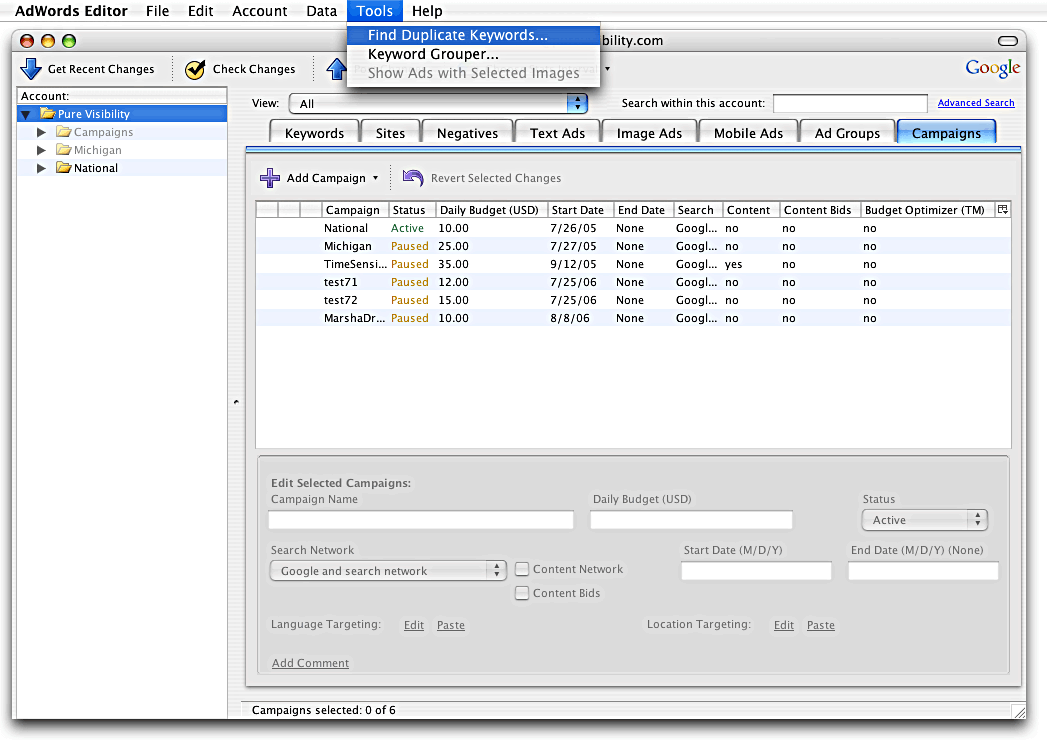Open the Status dropdown set to Active
The width and height of the screenshot is (1047, 744).
tap(924, 520)
